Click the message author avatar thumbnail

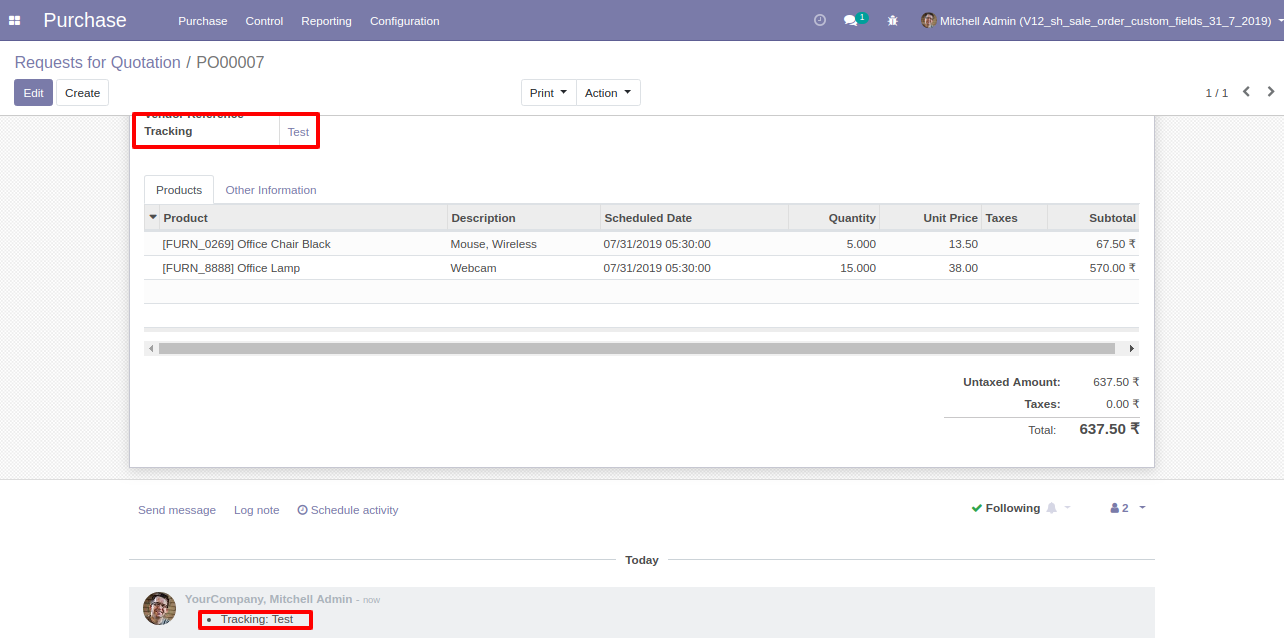point(159,608)
